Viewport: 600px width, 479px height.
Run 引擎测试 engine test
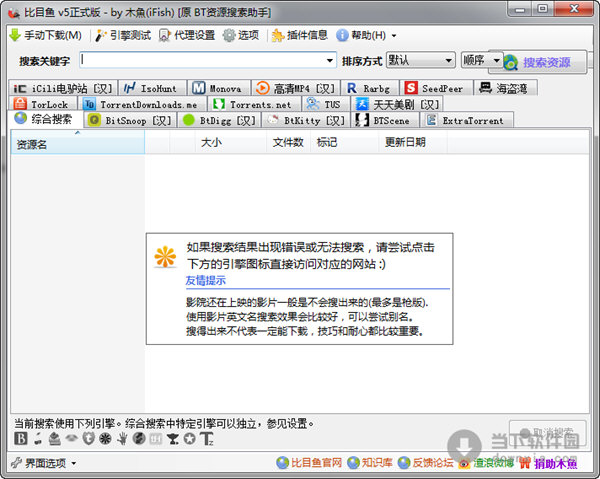123,36
